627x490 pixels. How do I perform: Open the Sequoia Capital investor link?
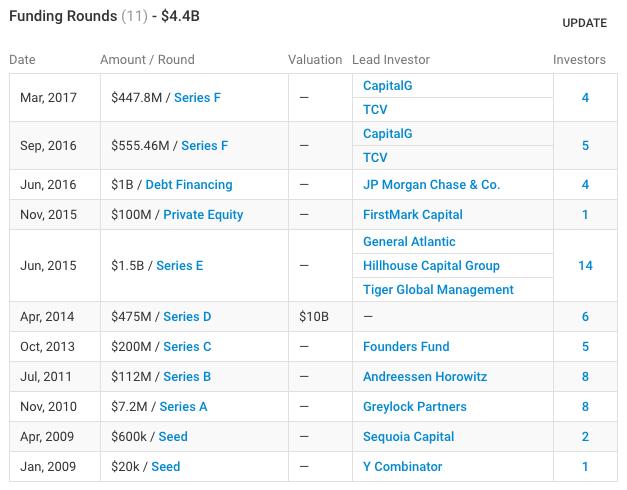tap(408, 437)
